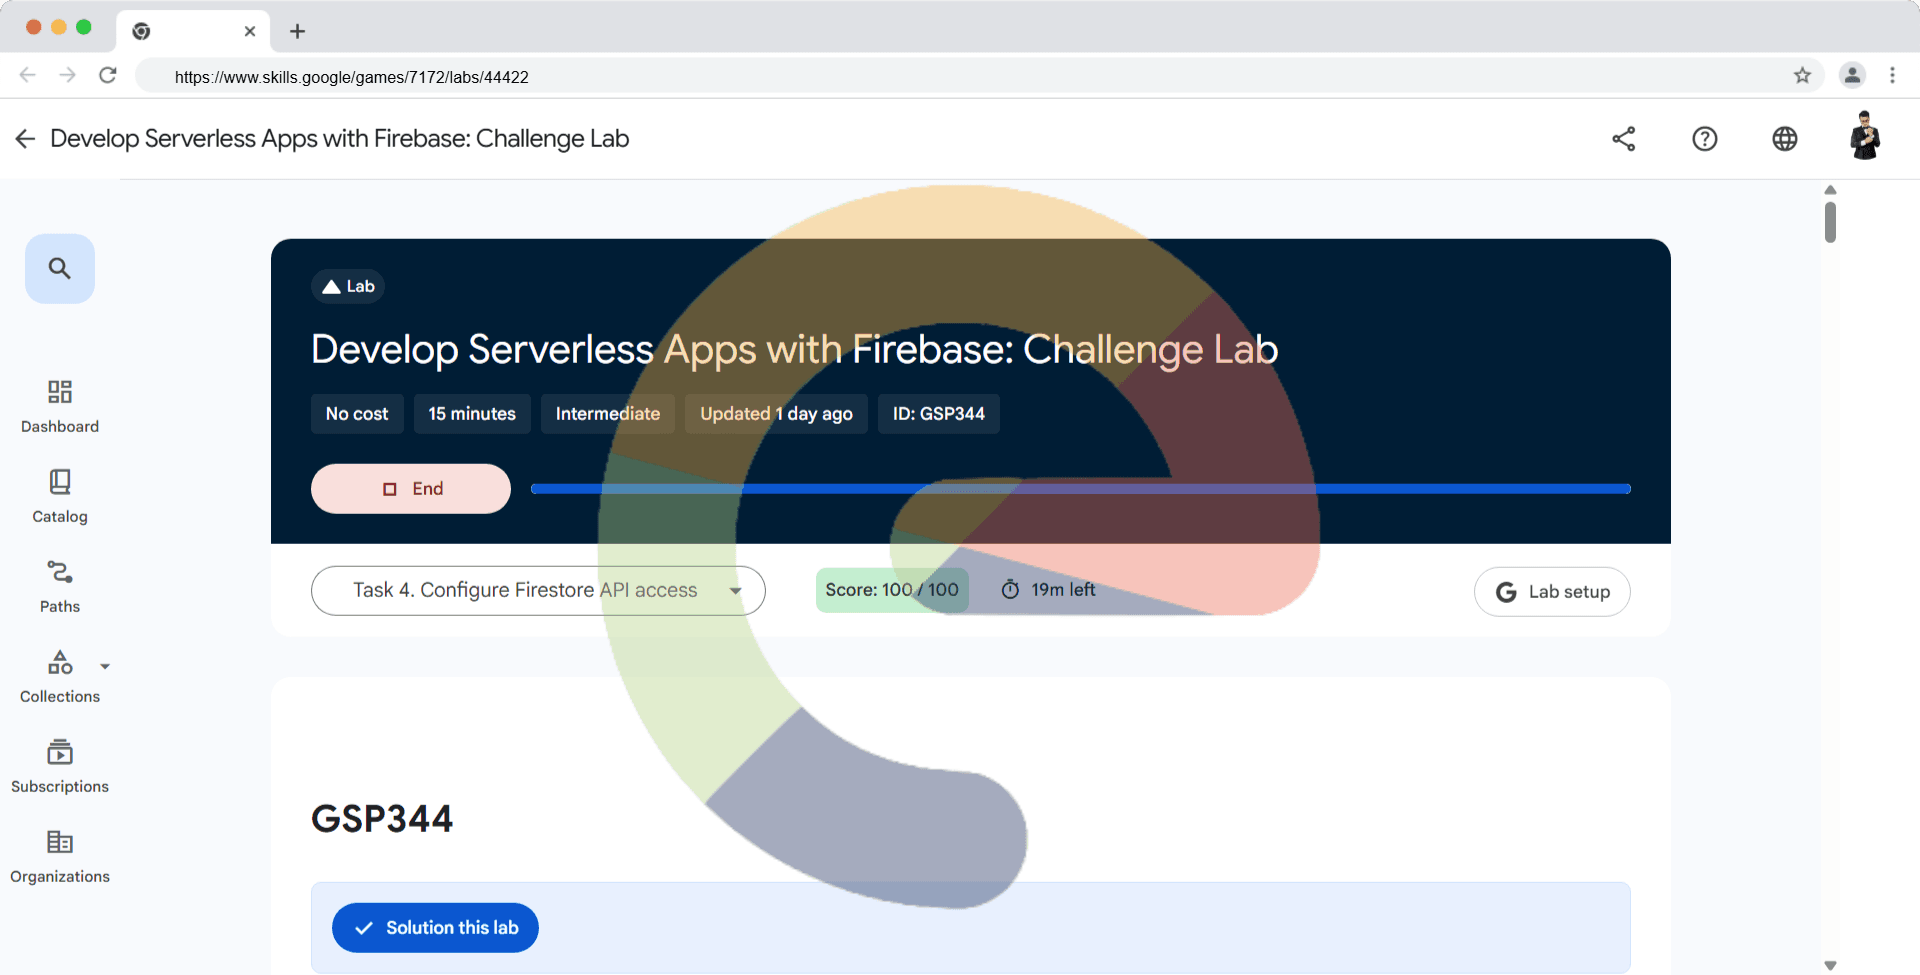Open Catalog in the sidebar
This screenshot has width=1920, height=975.
pyautogui.click(x=60, y=497)
